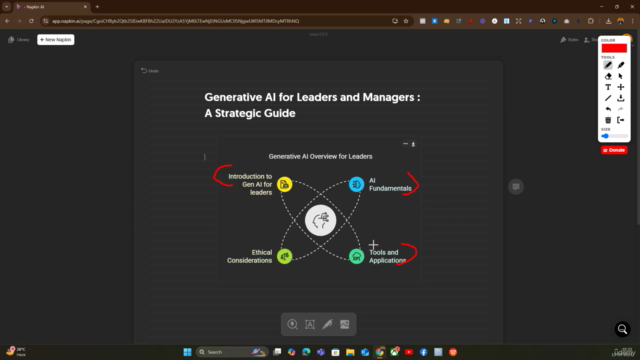Open the red color swatch picker
Viewport: 640px width, 360px height.
614,48
